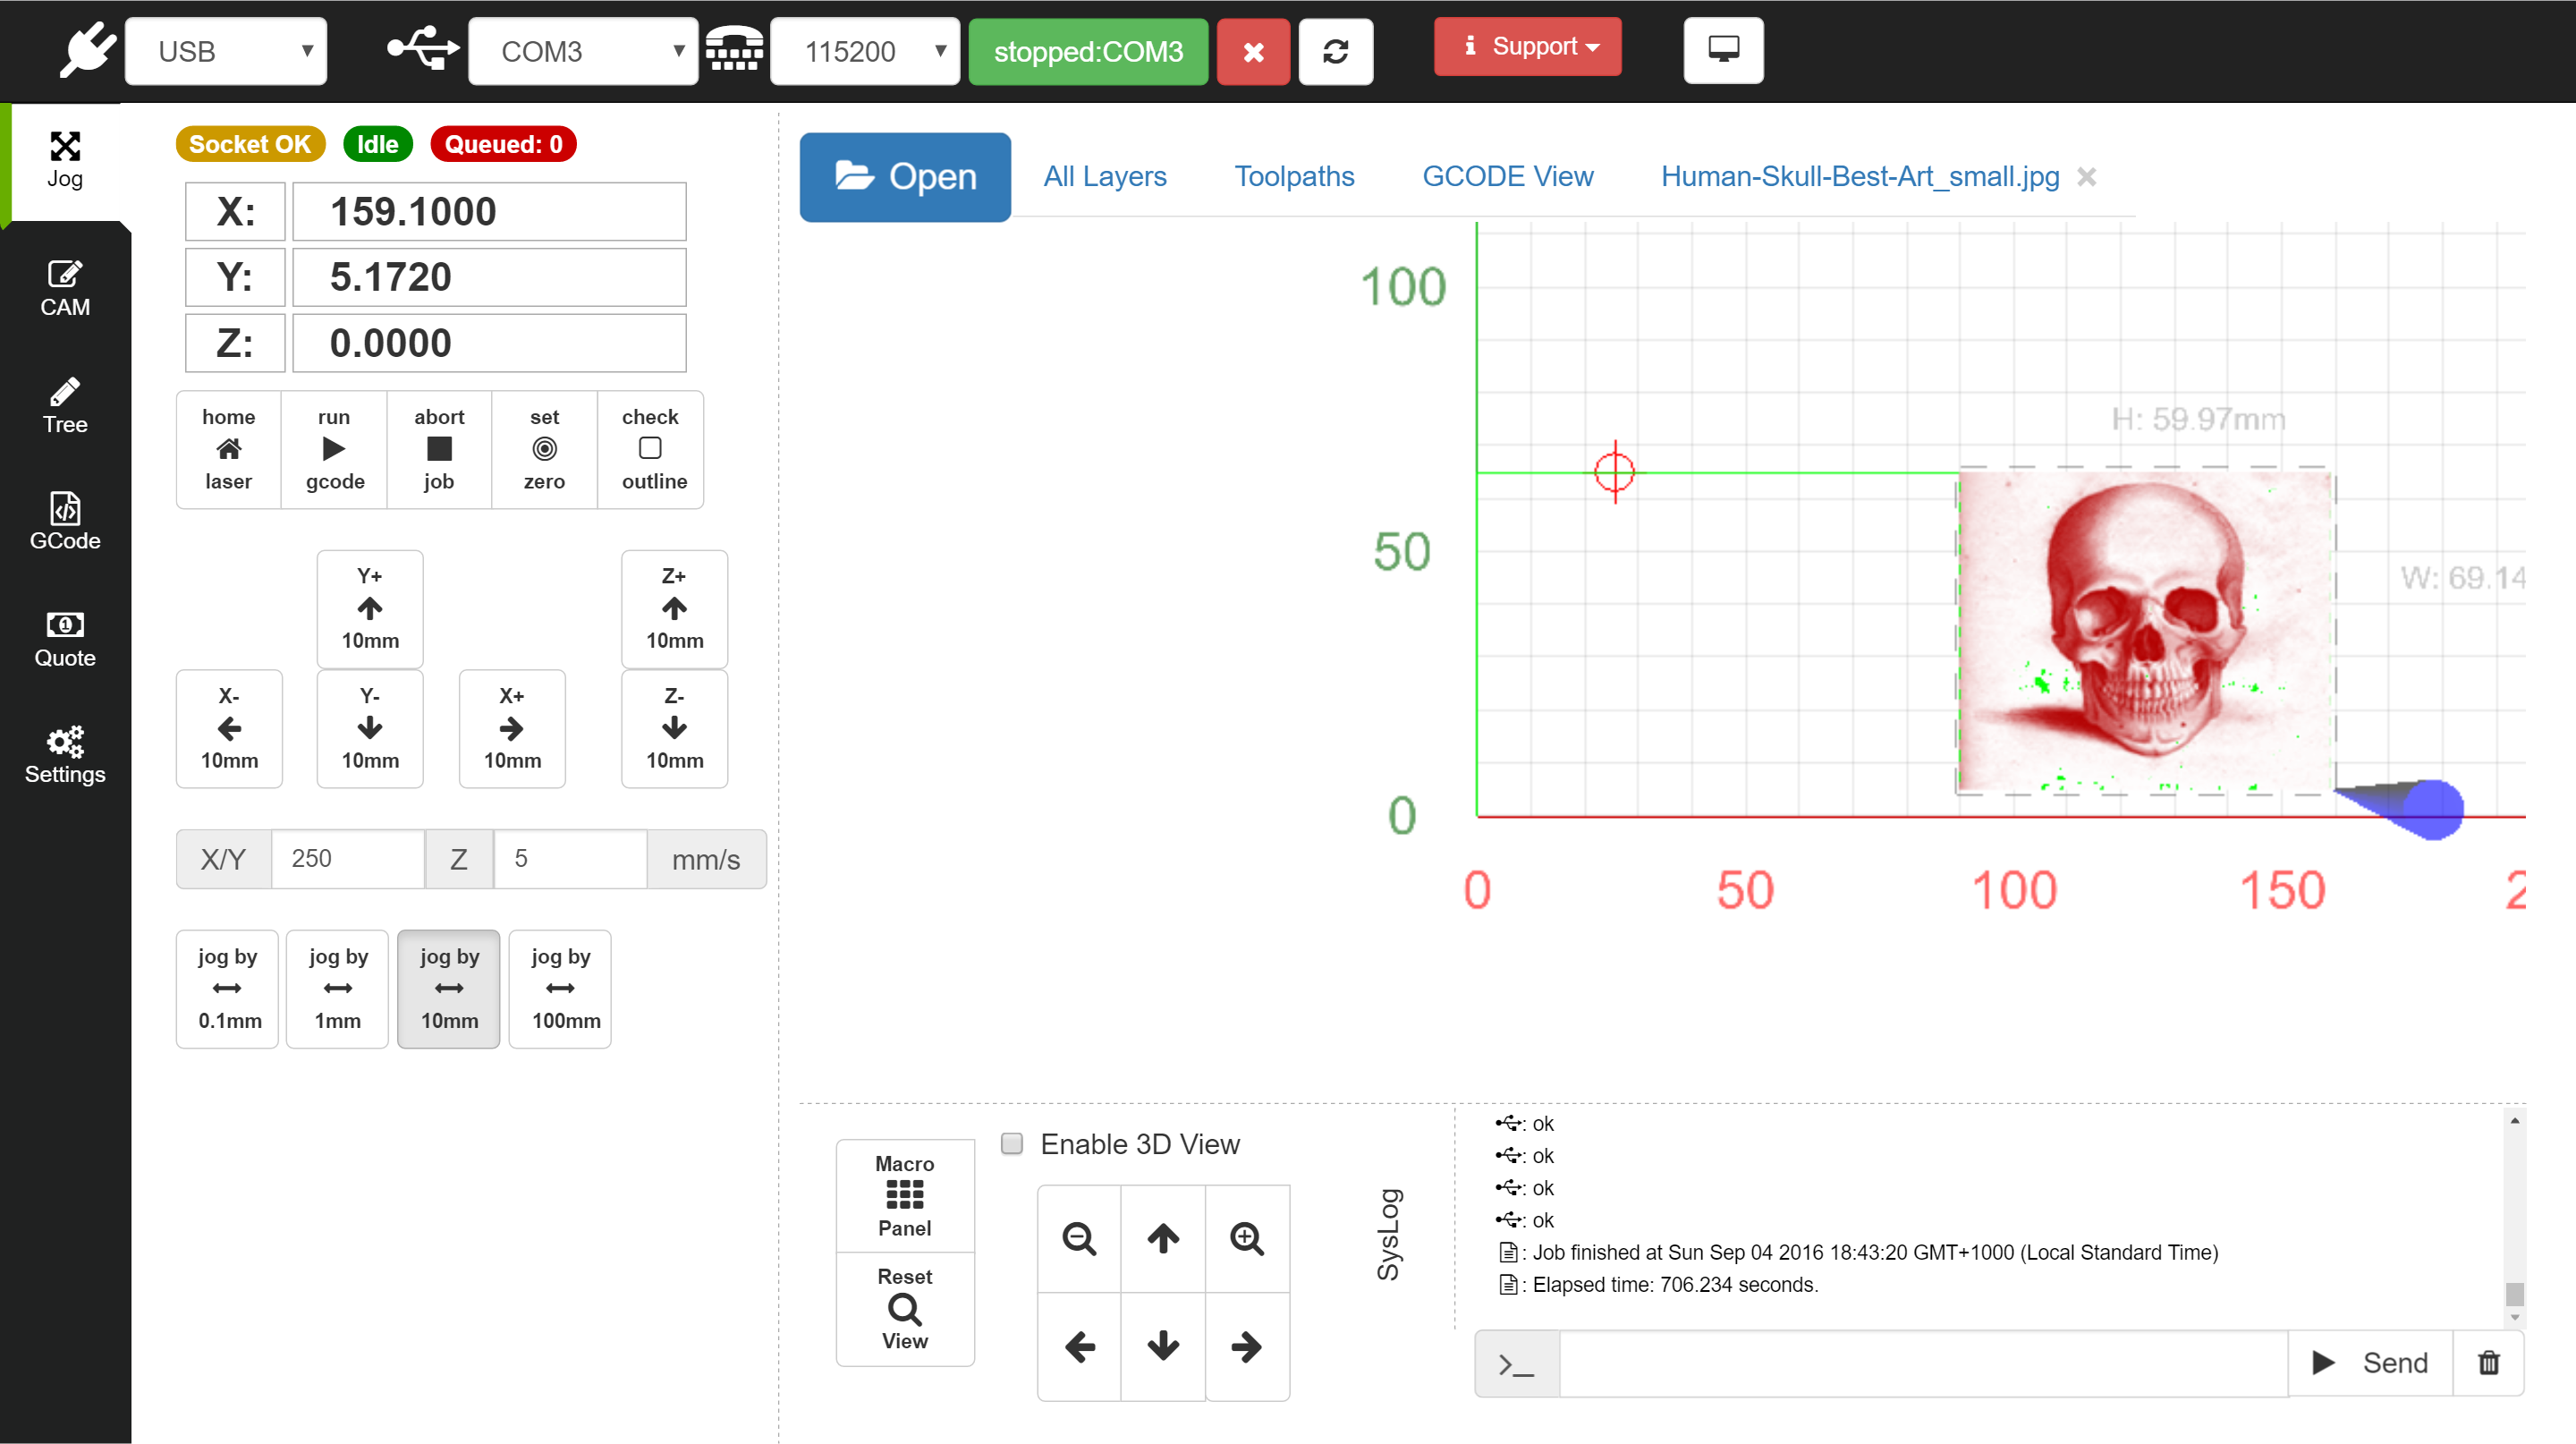Viewport: 2576px width, 1444px height.
Task: Select jog by 10mm step
Action: [x=449, y=988]
